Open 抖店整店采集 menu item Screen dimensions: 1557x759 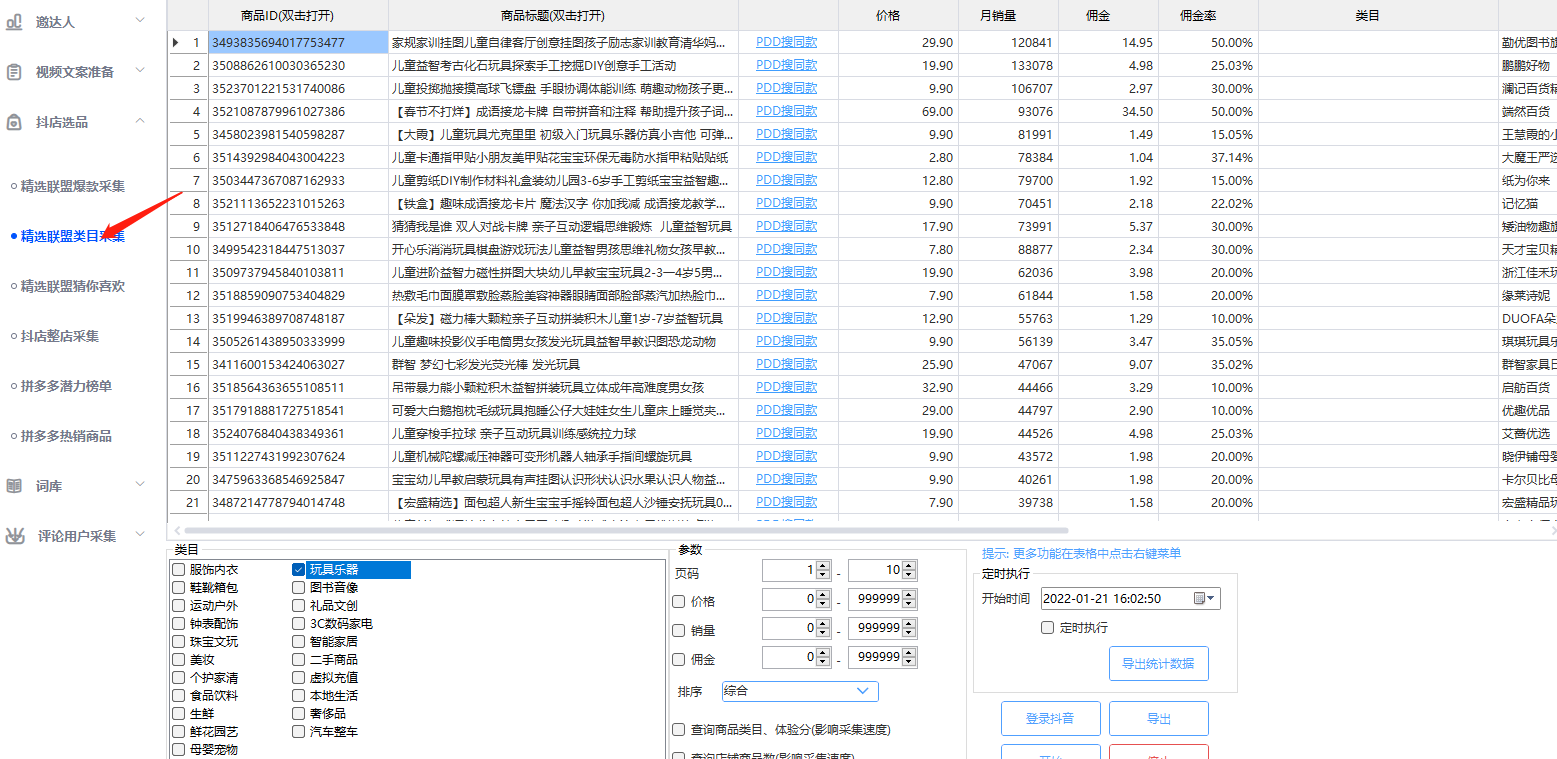coord(60,336)
